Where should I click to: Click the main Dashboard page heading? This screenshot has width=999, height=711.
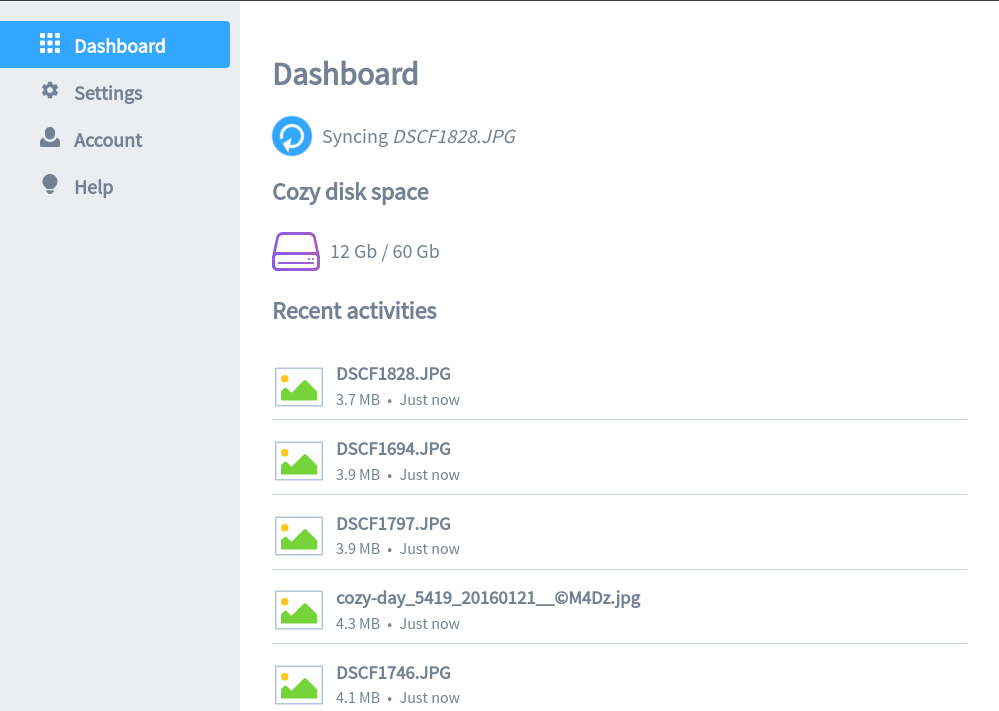(346, 74)
